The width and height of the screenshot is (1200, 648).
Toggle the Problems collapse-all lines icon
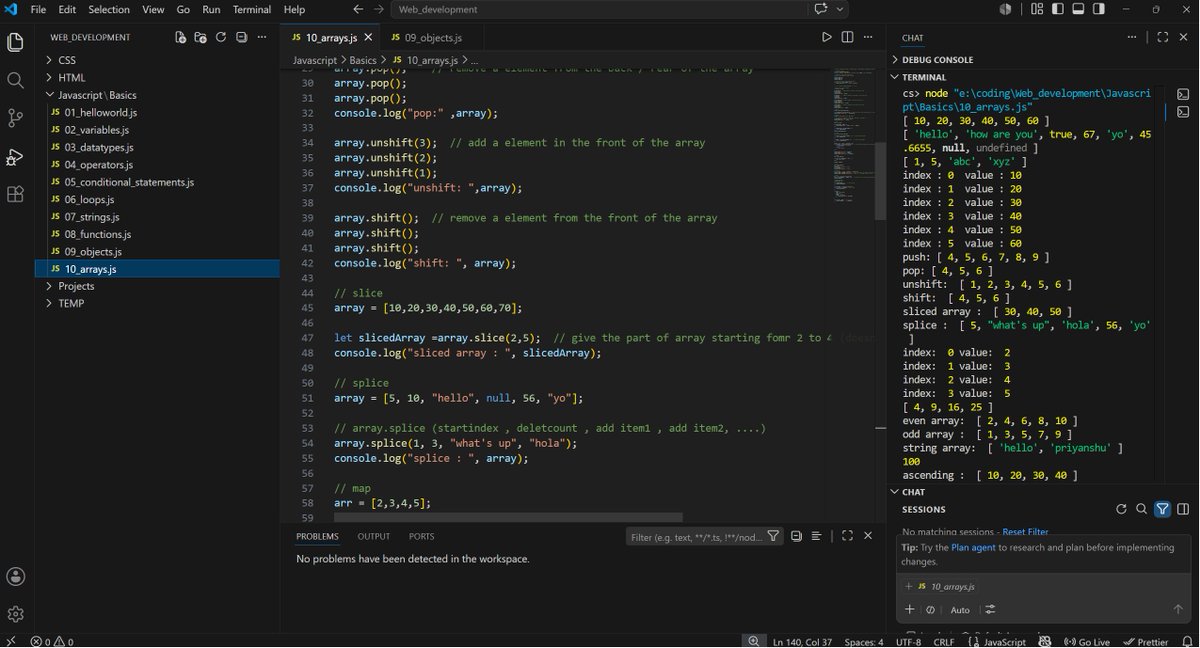[x=816, y=536]
